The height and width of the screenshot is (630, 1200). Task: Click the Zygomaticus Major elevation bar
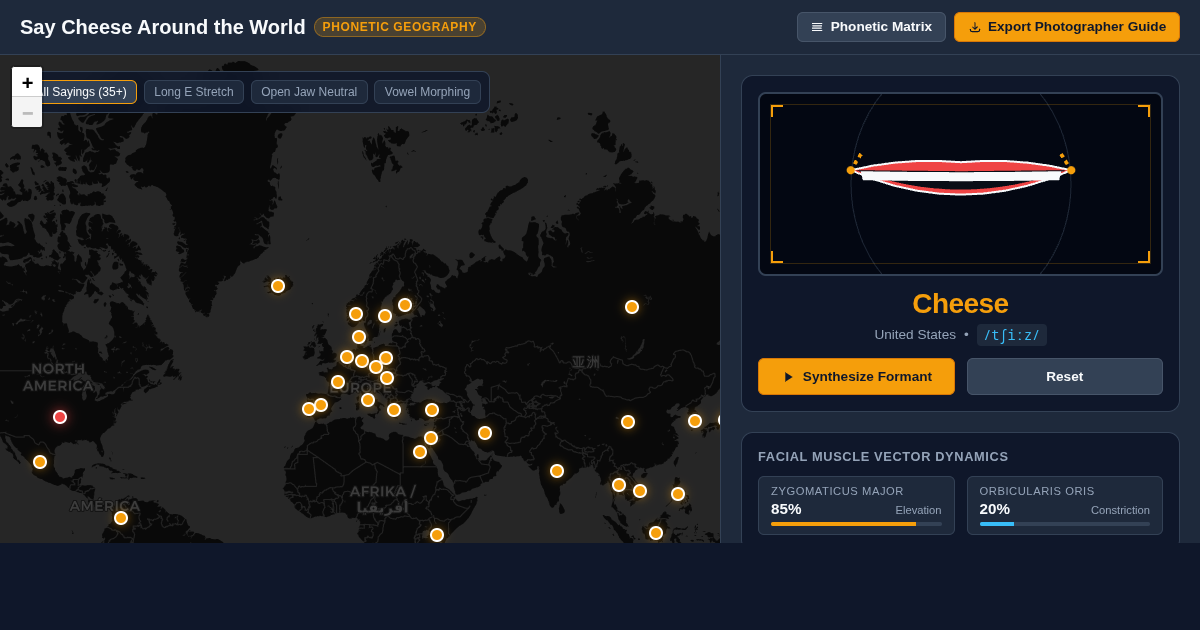point(856,524)
